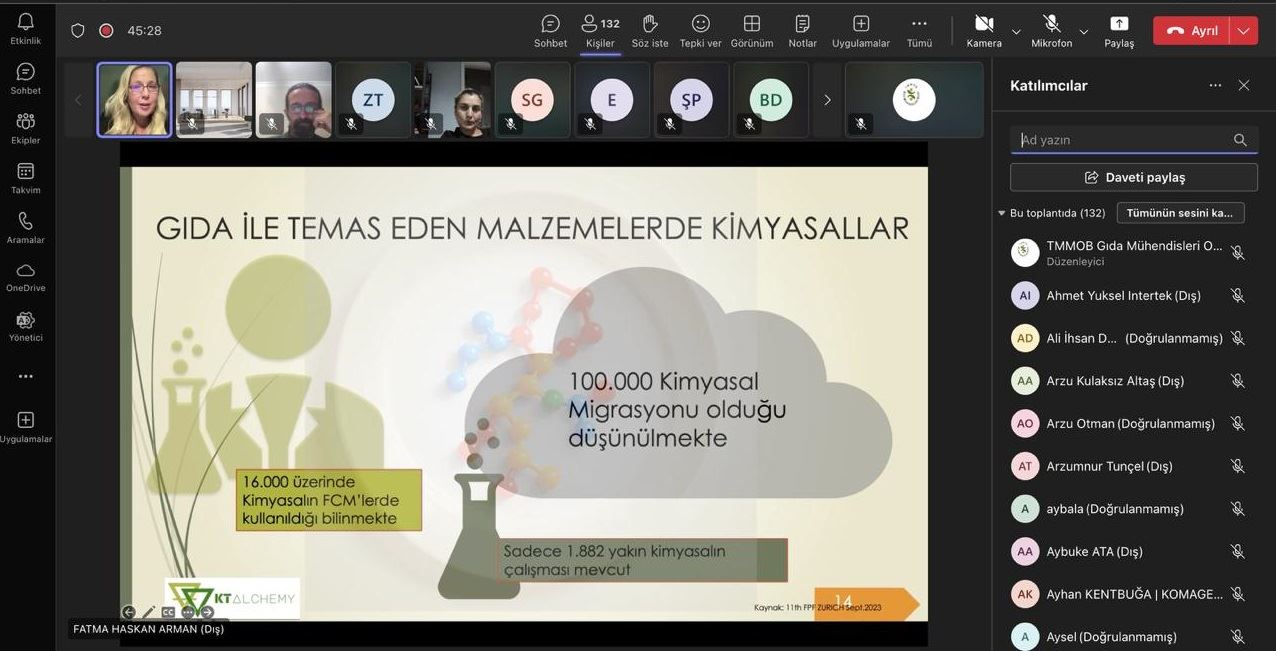The image size is (1276, 651).
Task: Select the ZT participant thumbnail
Action: tap(373, 100)
